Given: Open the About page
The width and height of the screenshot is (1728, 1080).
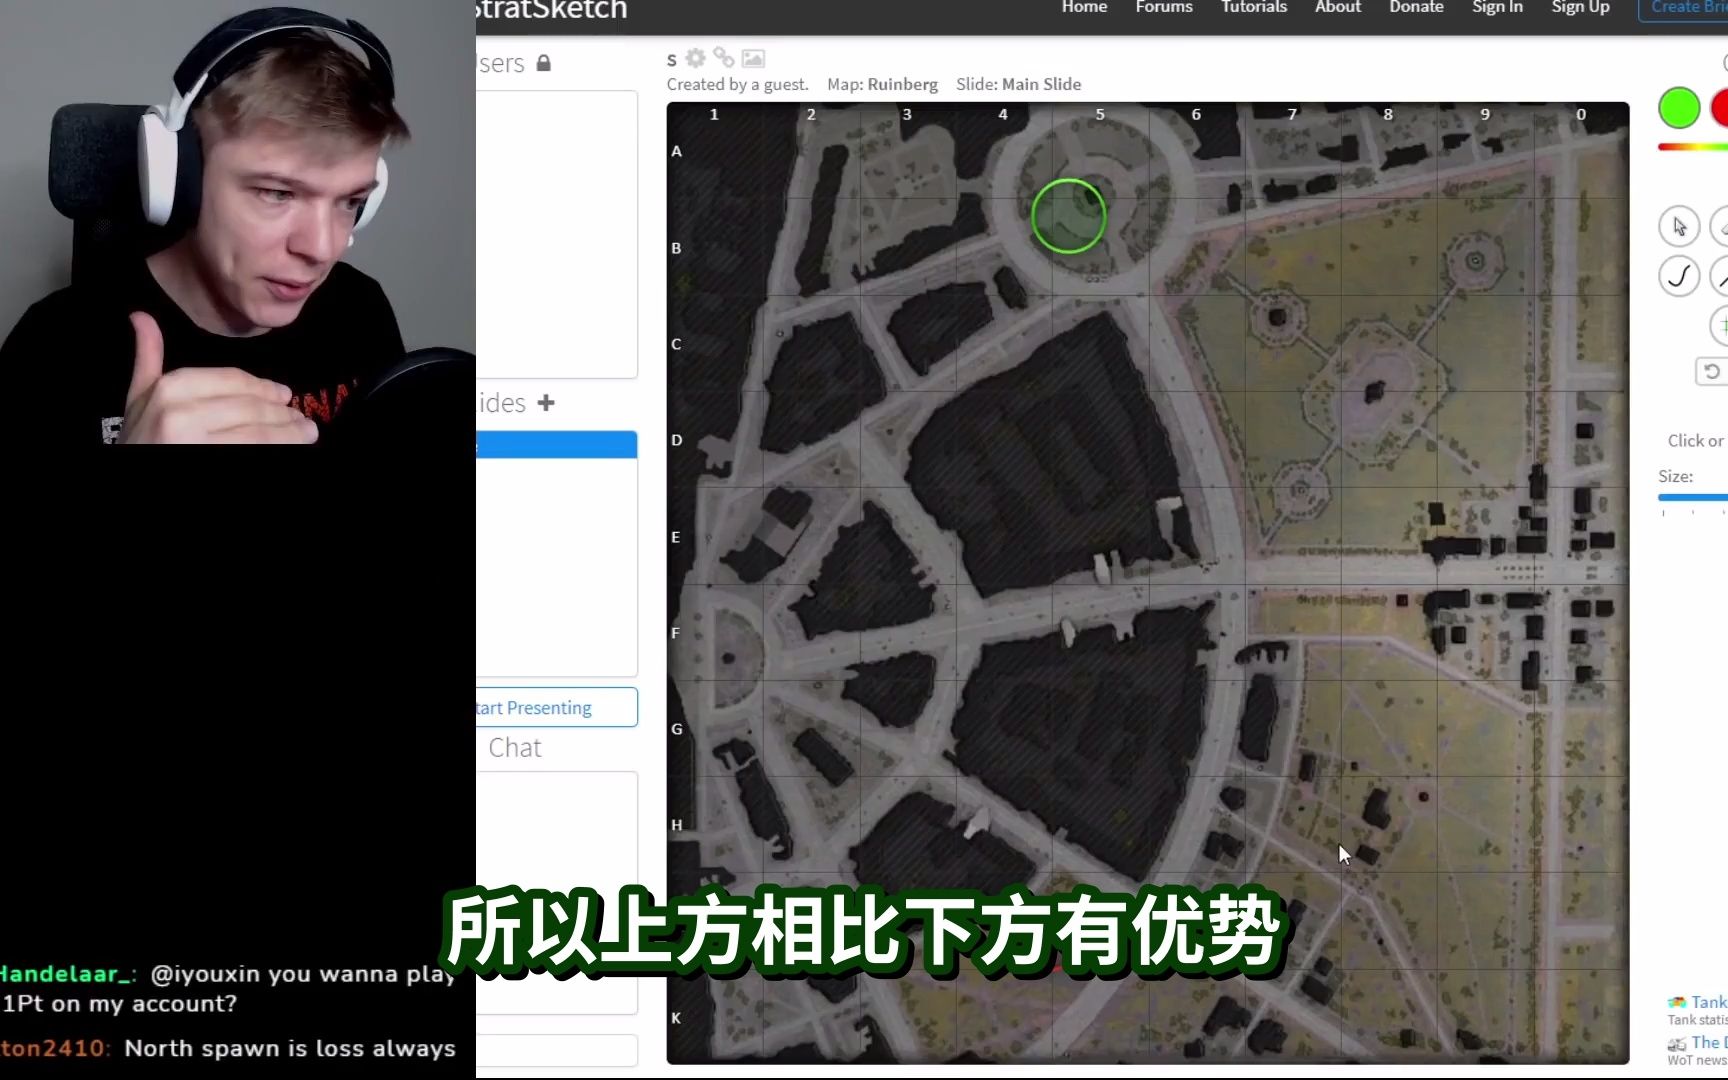Looking at the screenshot, I should click(x=1338, y=8).
